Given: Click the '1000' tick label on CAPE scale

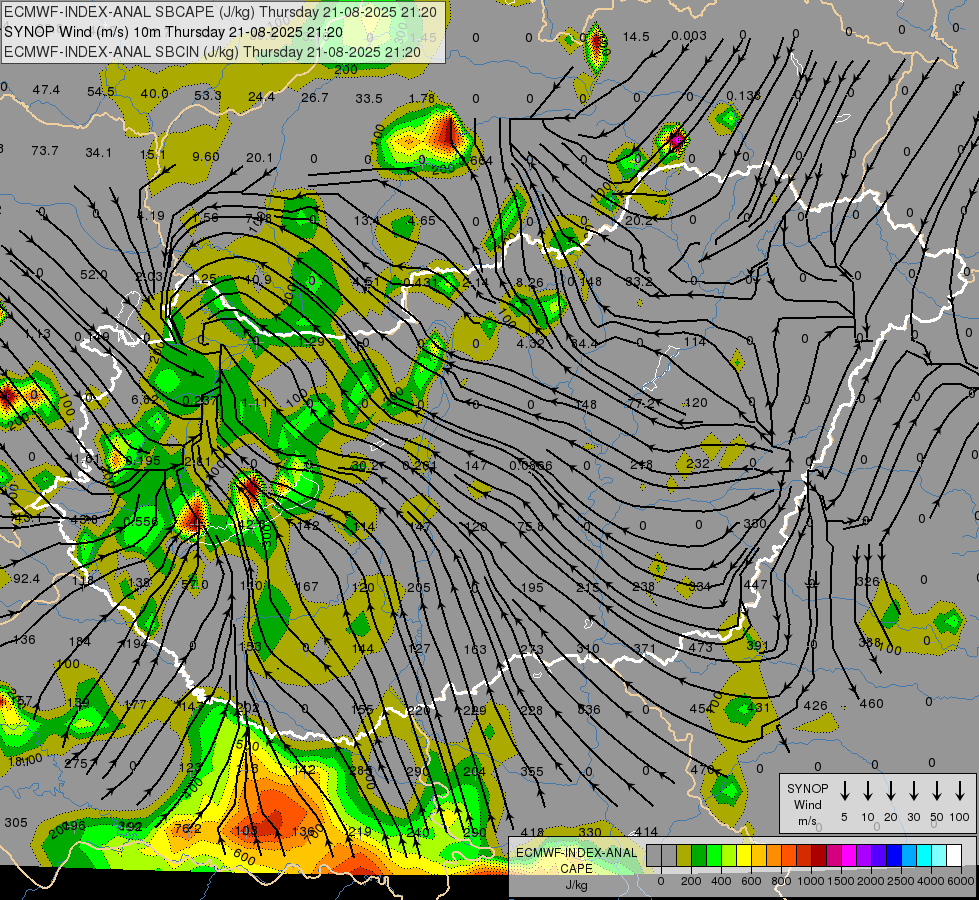Looking at the screenshot, I should (810, 881).
